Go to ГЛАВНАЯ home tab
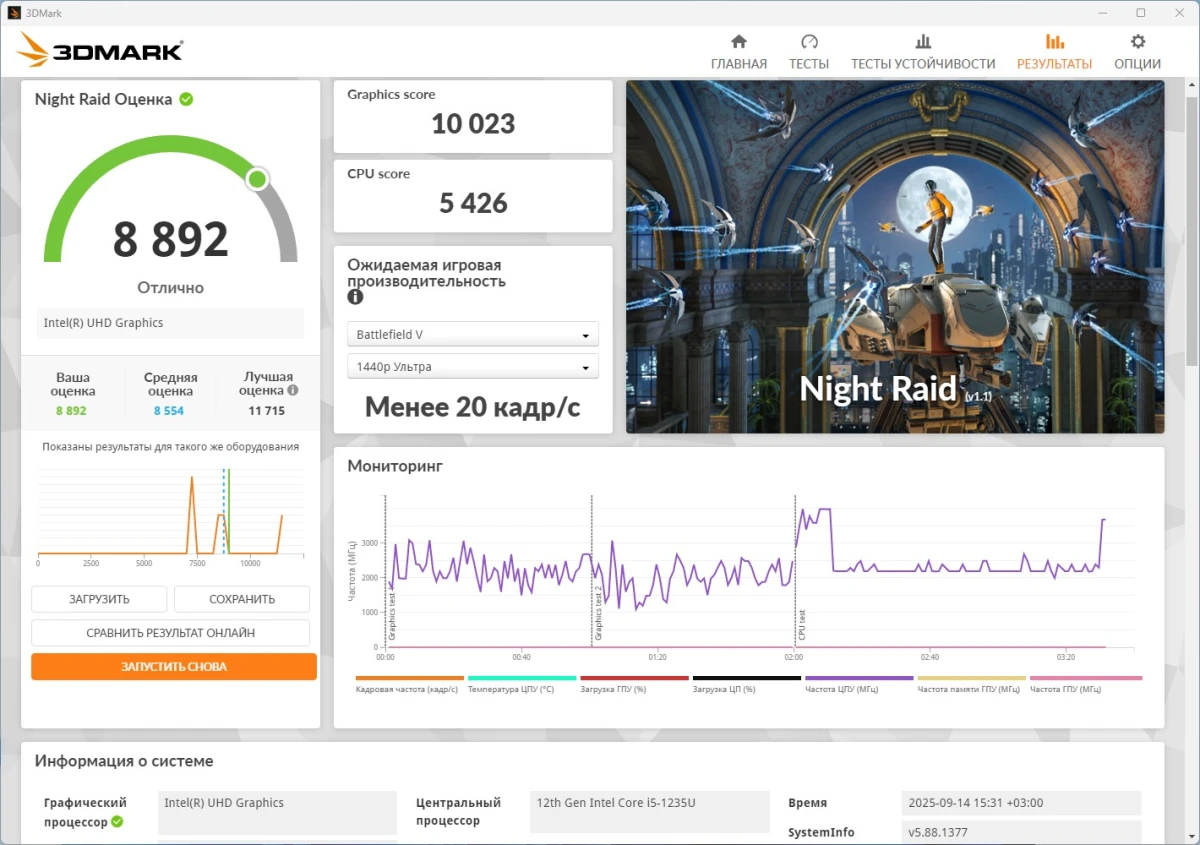 click(739, 52)
